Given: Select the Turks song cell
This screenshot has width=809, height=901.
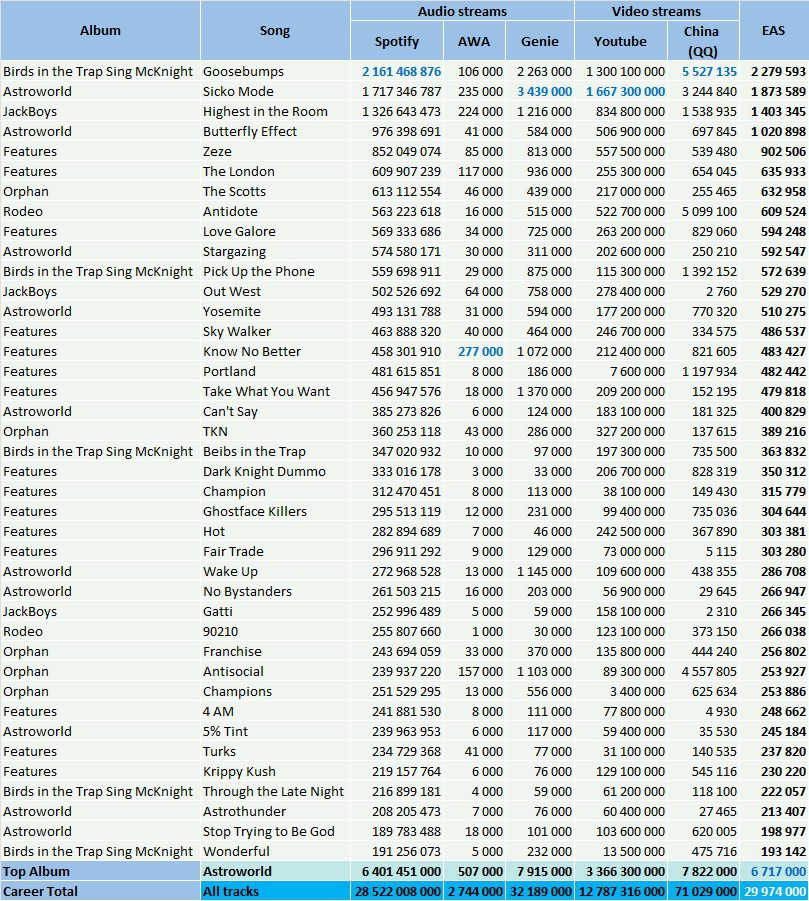Looking at the screenshot, I should (x=275, y=752).
